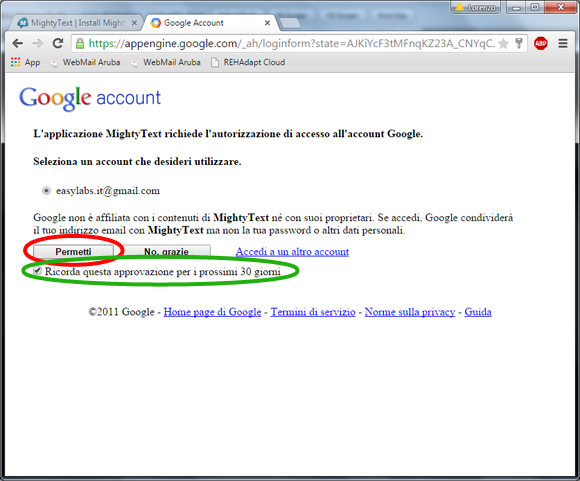The width and height of the screenshot is (580, 481).
Task: Click Accedi a un altro account link
Action: [x=292, y=252]
